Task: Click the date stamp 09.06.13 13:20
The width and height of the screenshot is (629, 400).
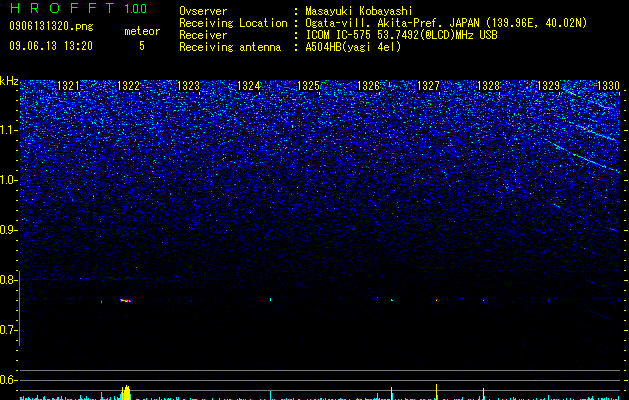Action: coord(51,46)
